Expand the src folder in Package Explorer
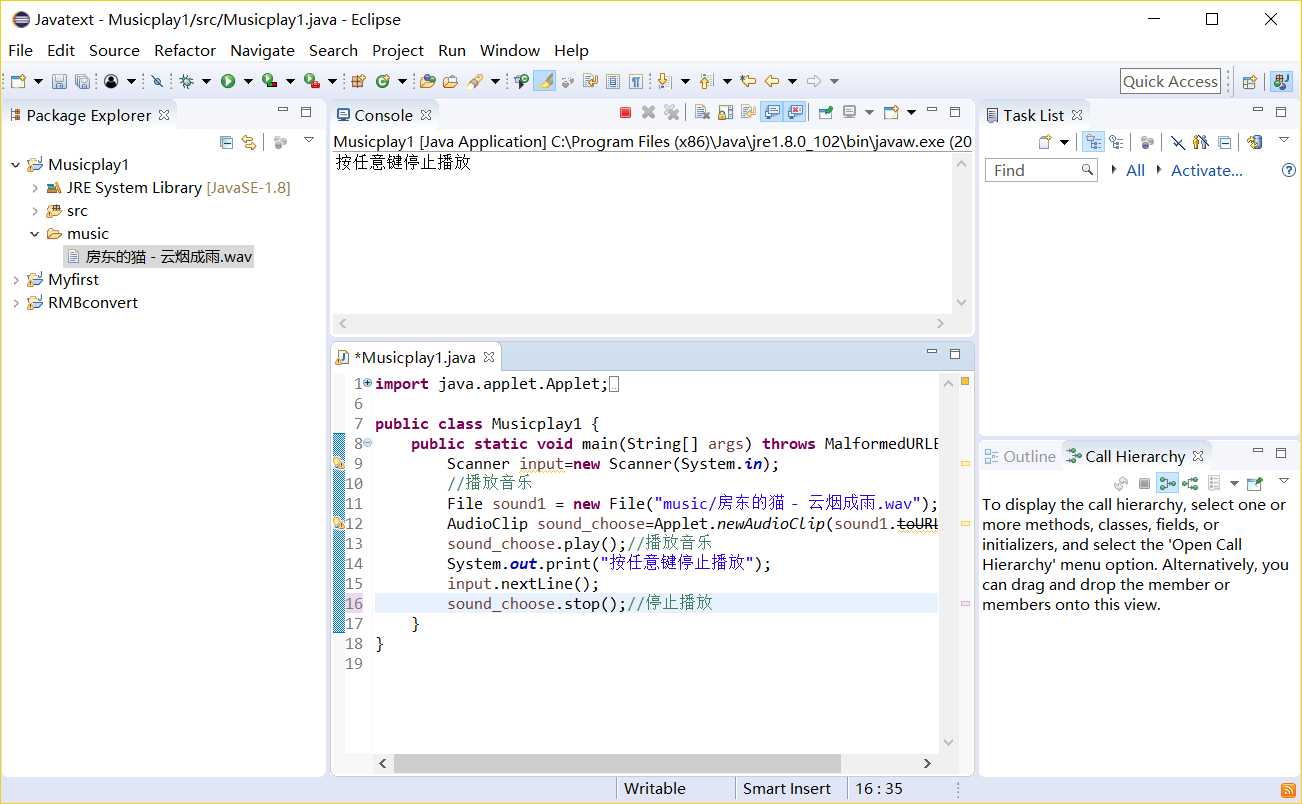 click(35, 211)
